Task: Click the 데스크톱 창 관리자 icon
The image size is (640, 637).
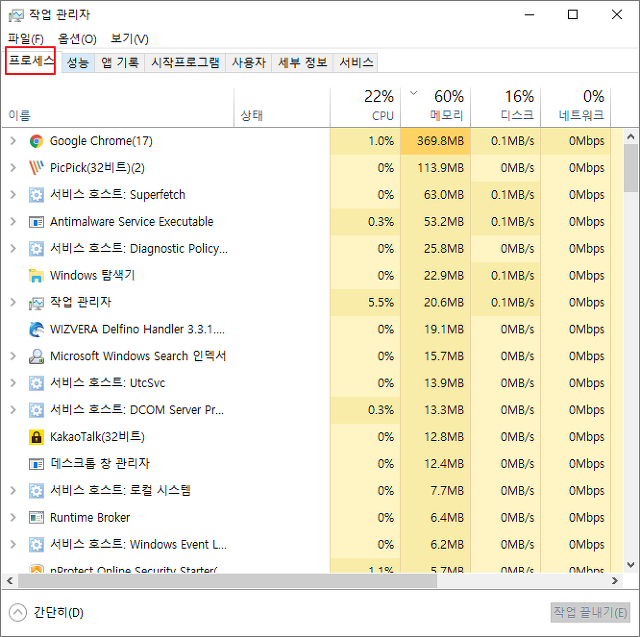Action: click(36, 464)
